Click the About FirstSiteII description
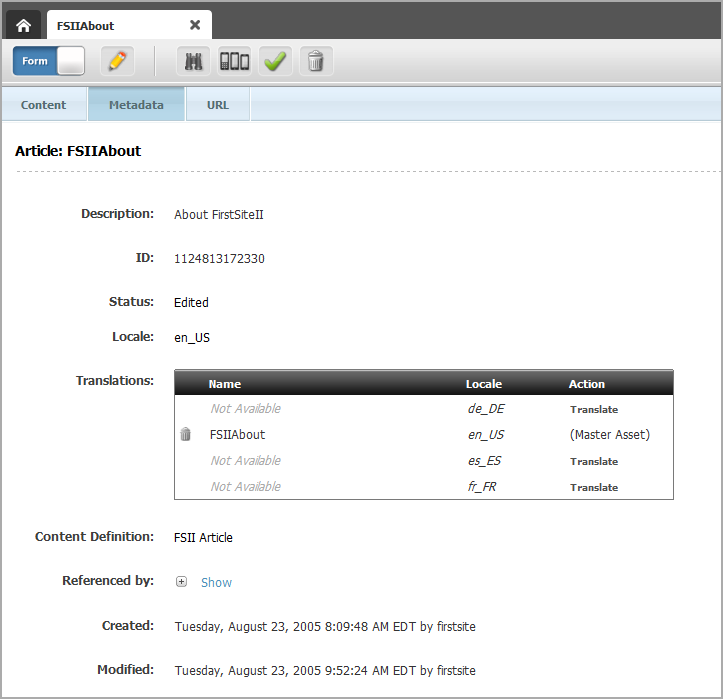Viewport: 723px width, 699px height. (x=219, y=215)
